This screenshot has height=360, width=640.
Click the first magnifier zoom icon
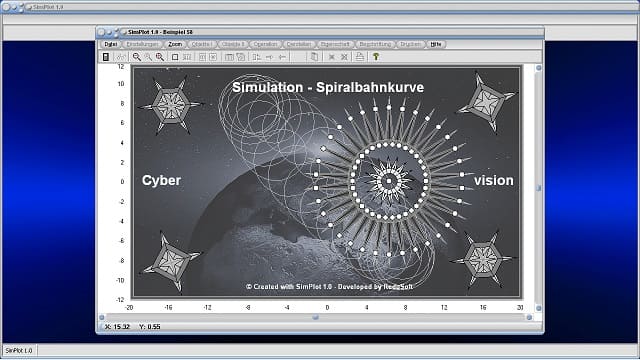(x=137, y=57)
